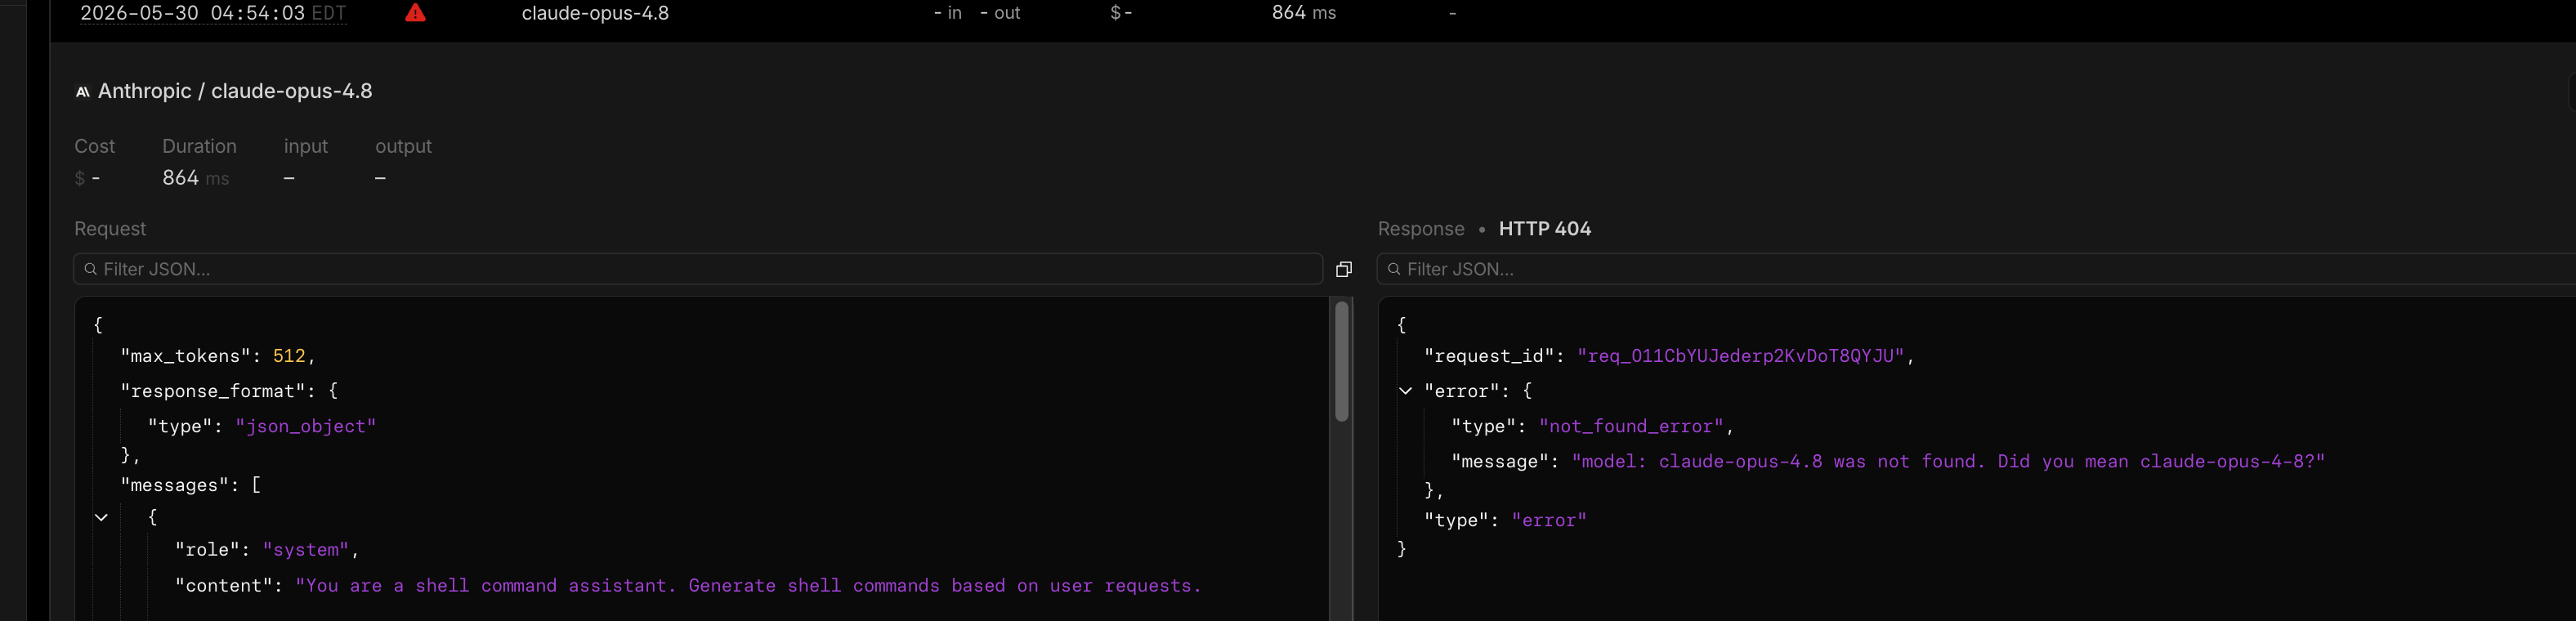Select the timestamp 2026-05-30 04:54:03 EDT
This screenshot has width=2576, height=621.
(213, 13)
